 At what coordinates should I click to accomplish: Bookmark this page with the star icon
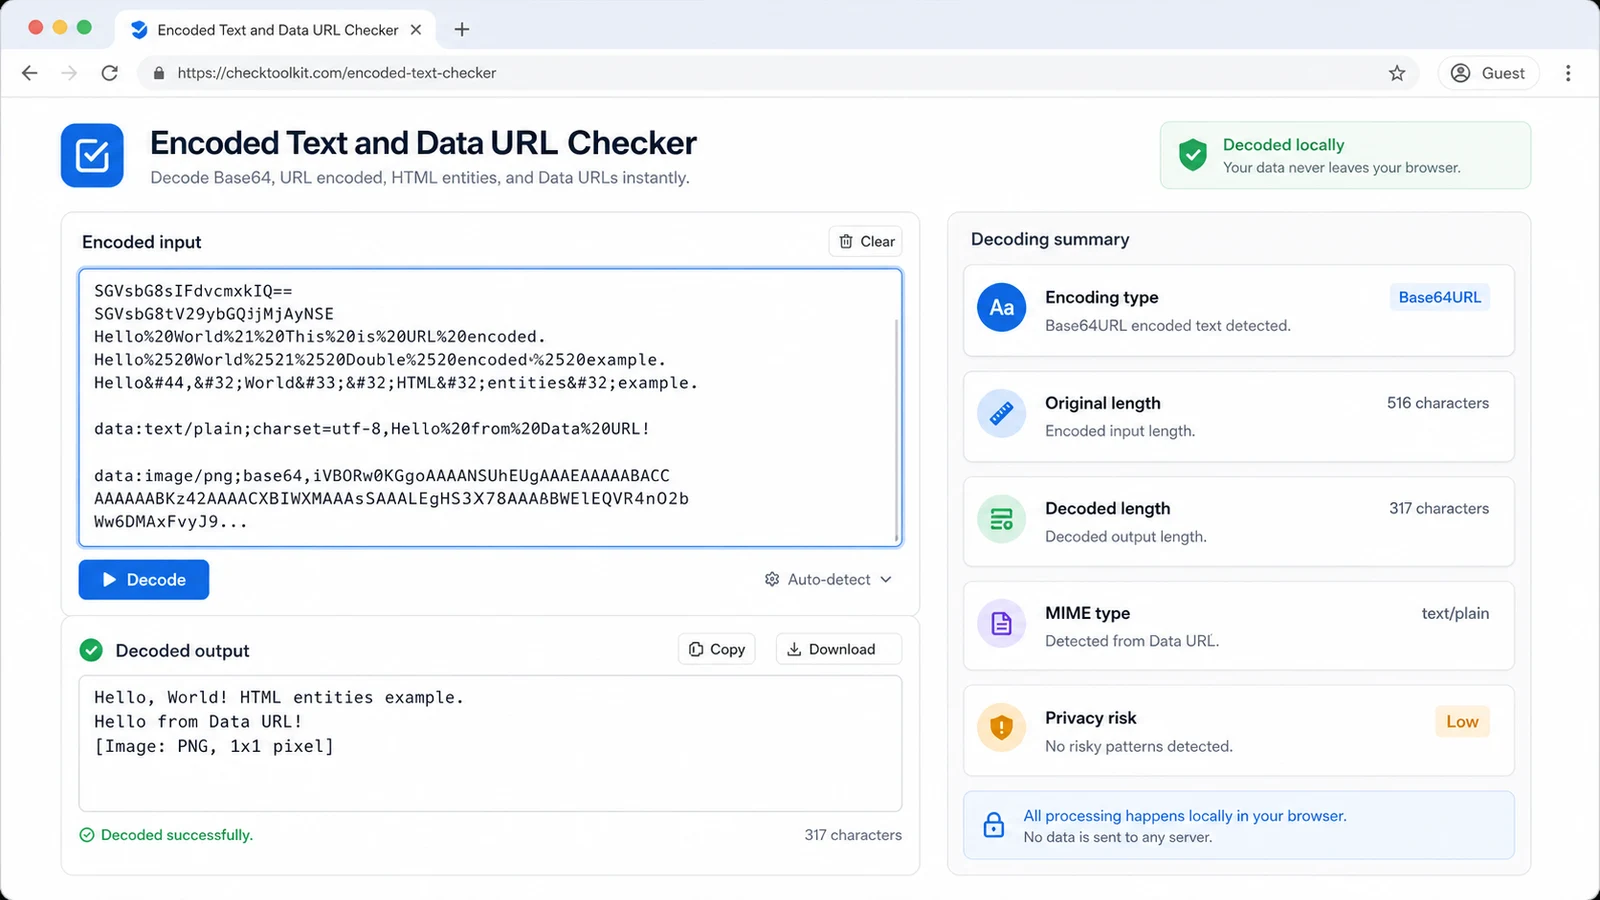(x=1397, y=73)
